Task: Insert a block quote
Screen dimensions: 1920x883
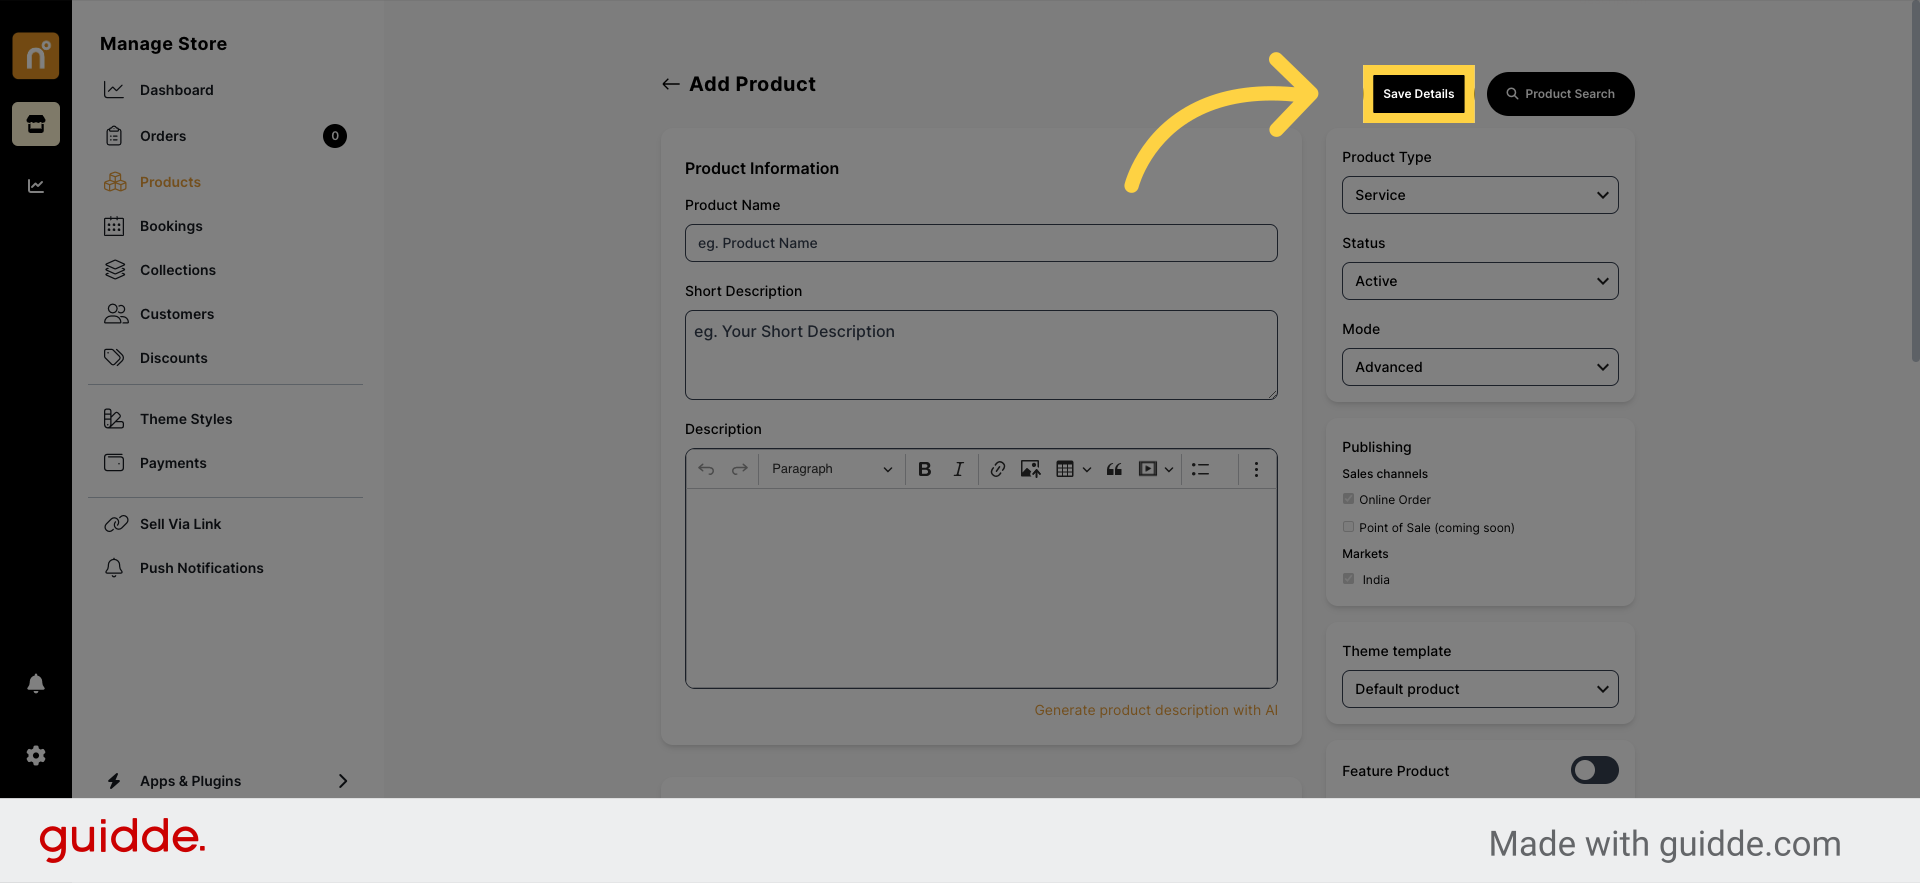Action: point(1114,469)
